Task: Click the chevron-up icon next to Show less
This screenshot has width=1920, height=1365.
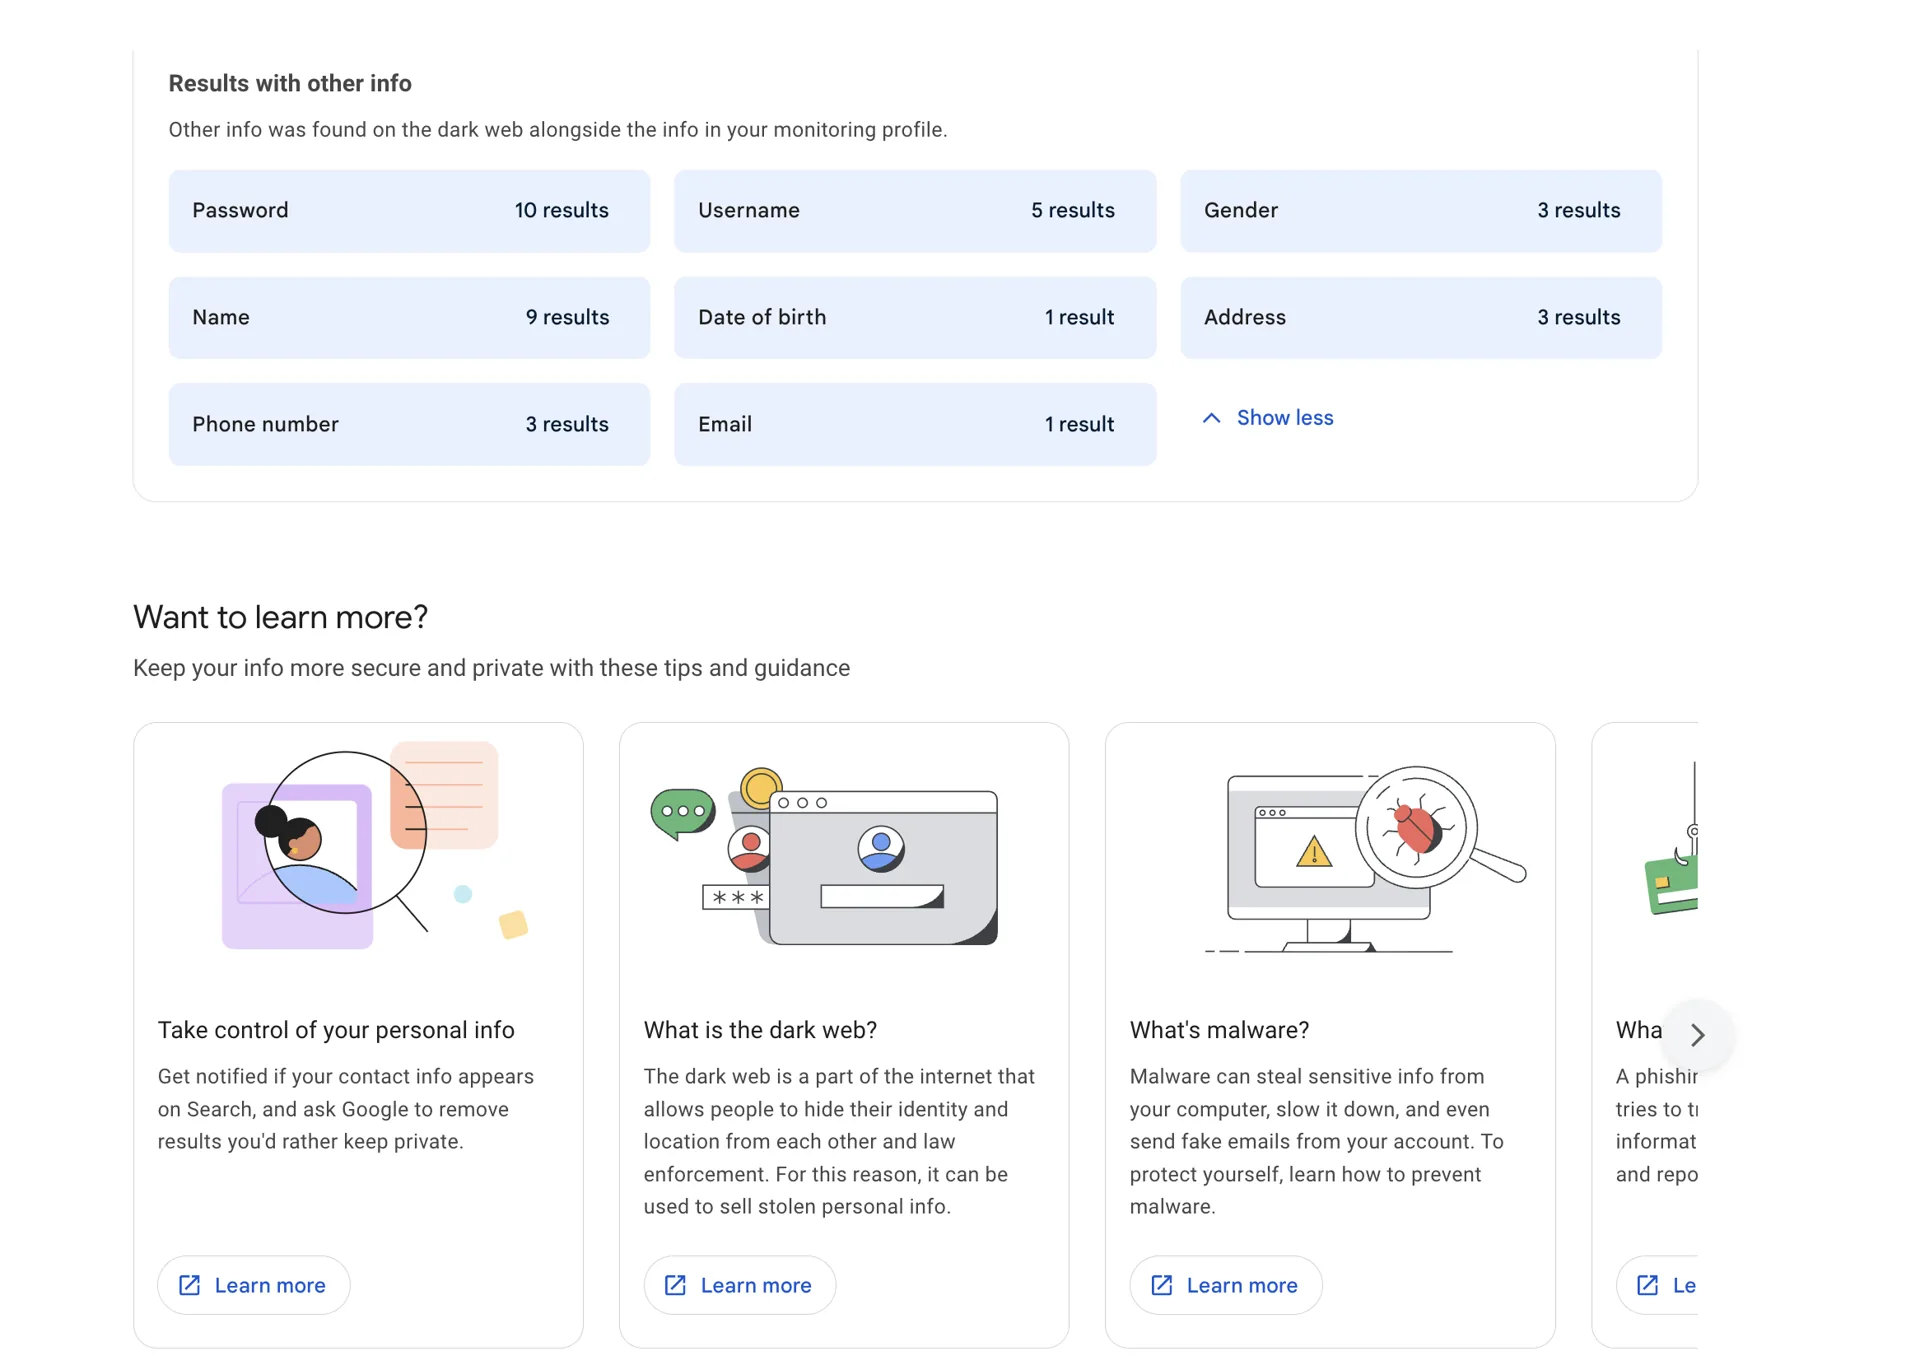Action: pyautogui.click(x=1210, y=417)
